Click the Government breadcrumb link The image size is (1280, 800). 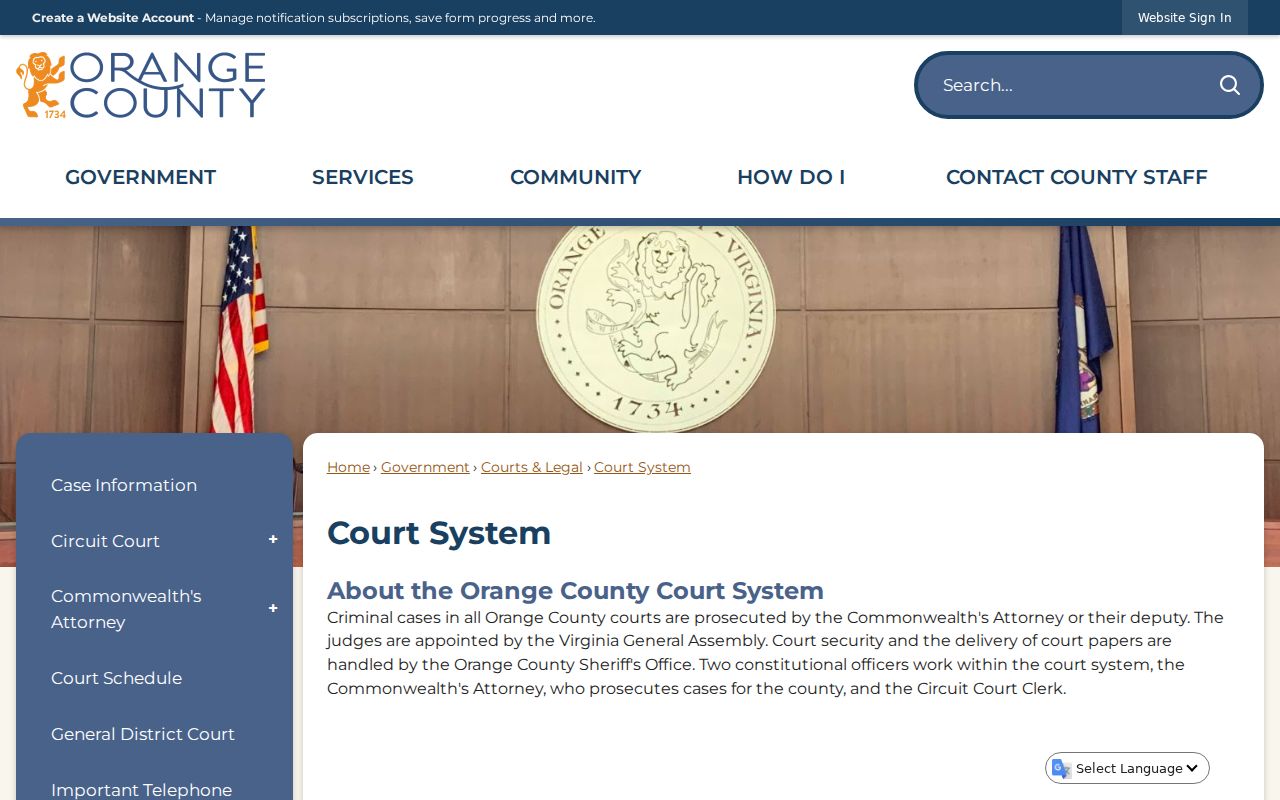click(425, 467)
